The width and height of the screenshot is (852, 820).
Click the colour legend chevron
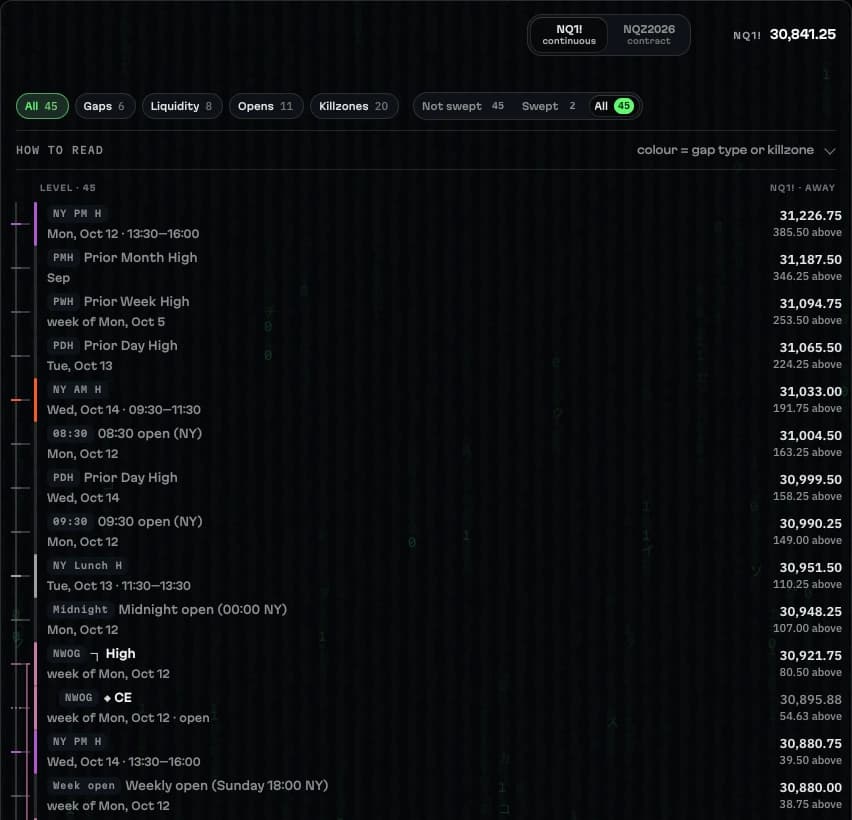[x=830, y=151]
